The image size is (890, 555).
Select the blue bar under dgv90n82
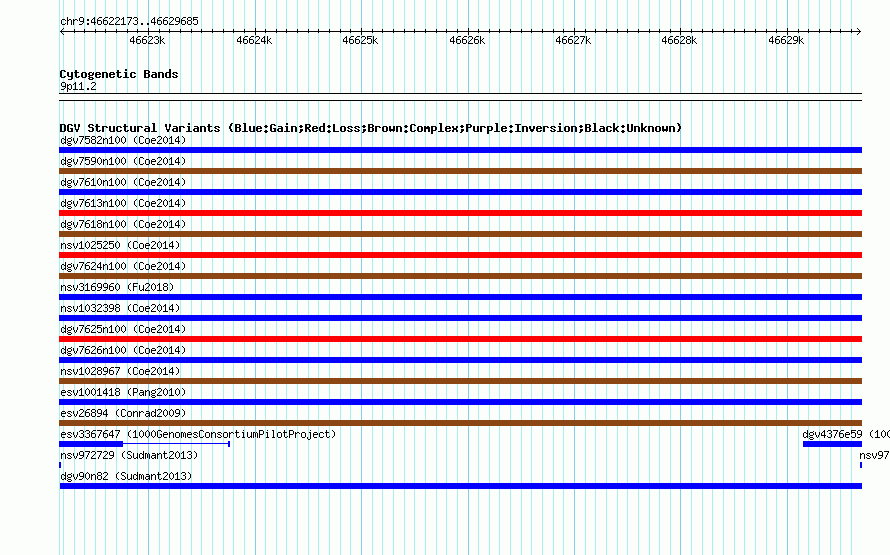pos(460,486)
